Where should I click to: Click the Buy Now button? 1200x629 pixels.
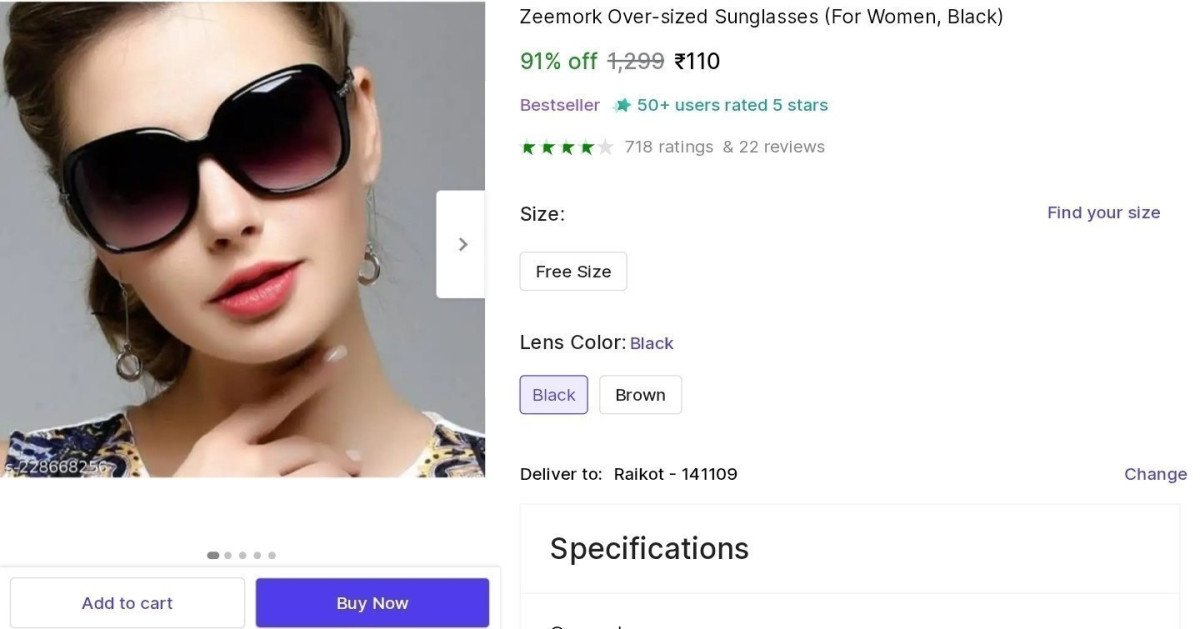tap(372, 602)
